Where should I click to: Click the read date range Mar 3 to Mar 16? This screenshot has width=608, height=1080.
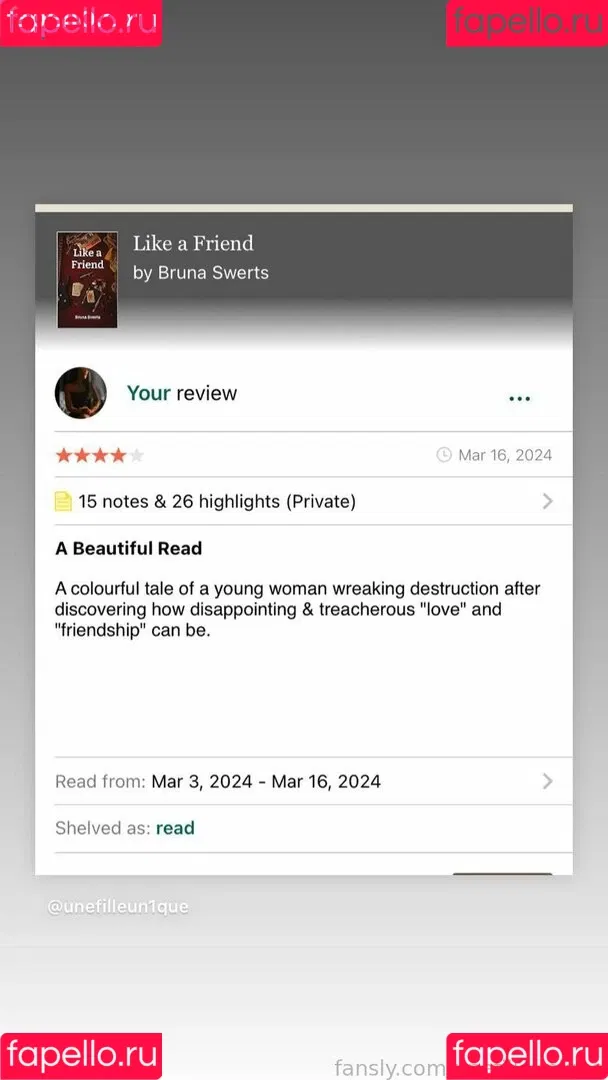pyautogui.click(x=266, y=782)
